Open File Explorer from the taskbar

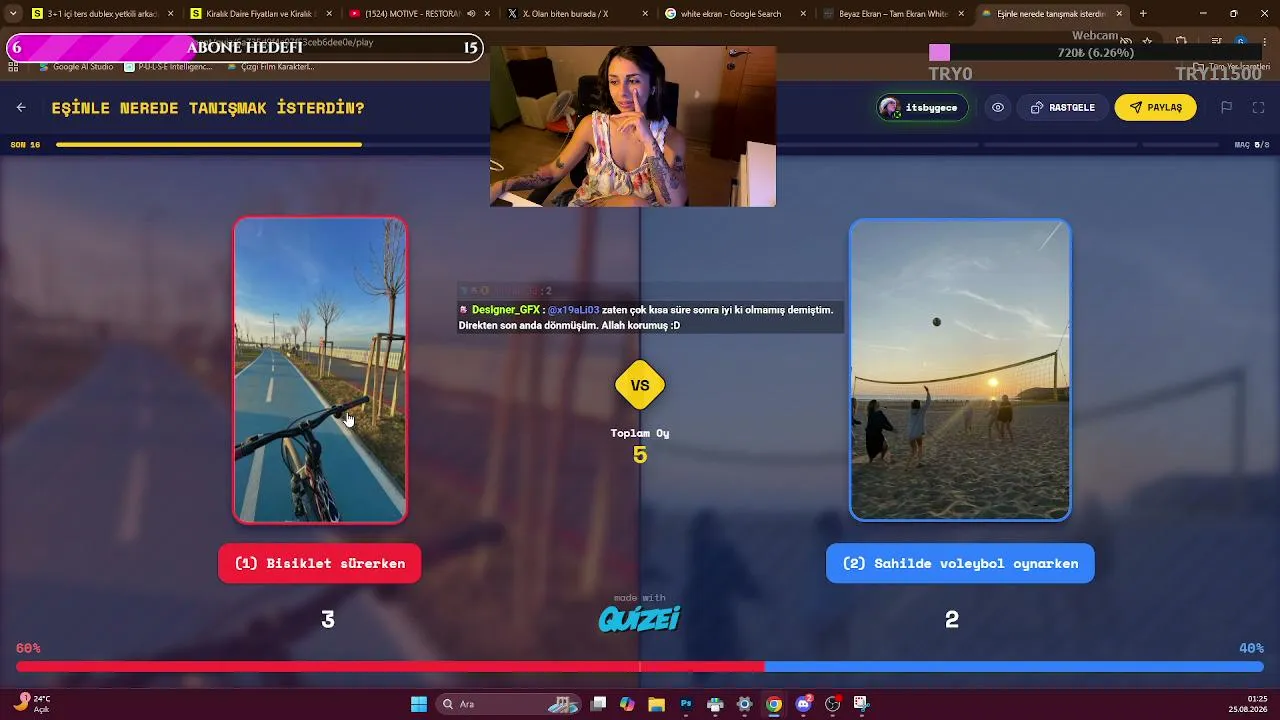click(656, 704)
